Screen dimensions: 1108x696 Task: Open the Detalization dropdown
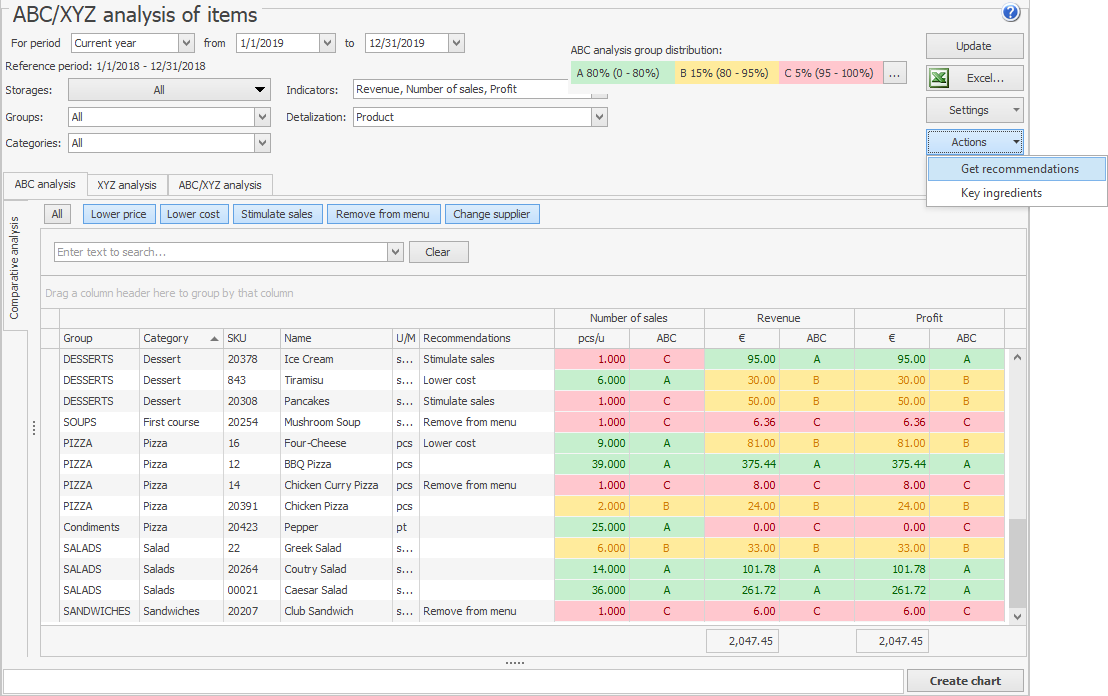(599, 117)
